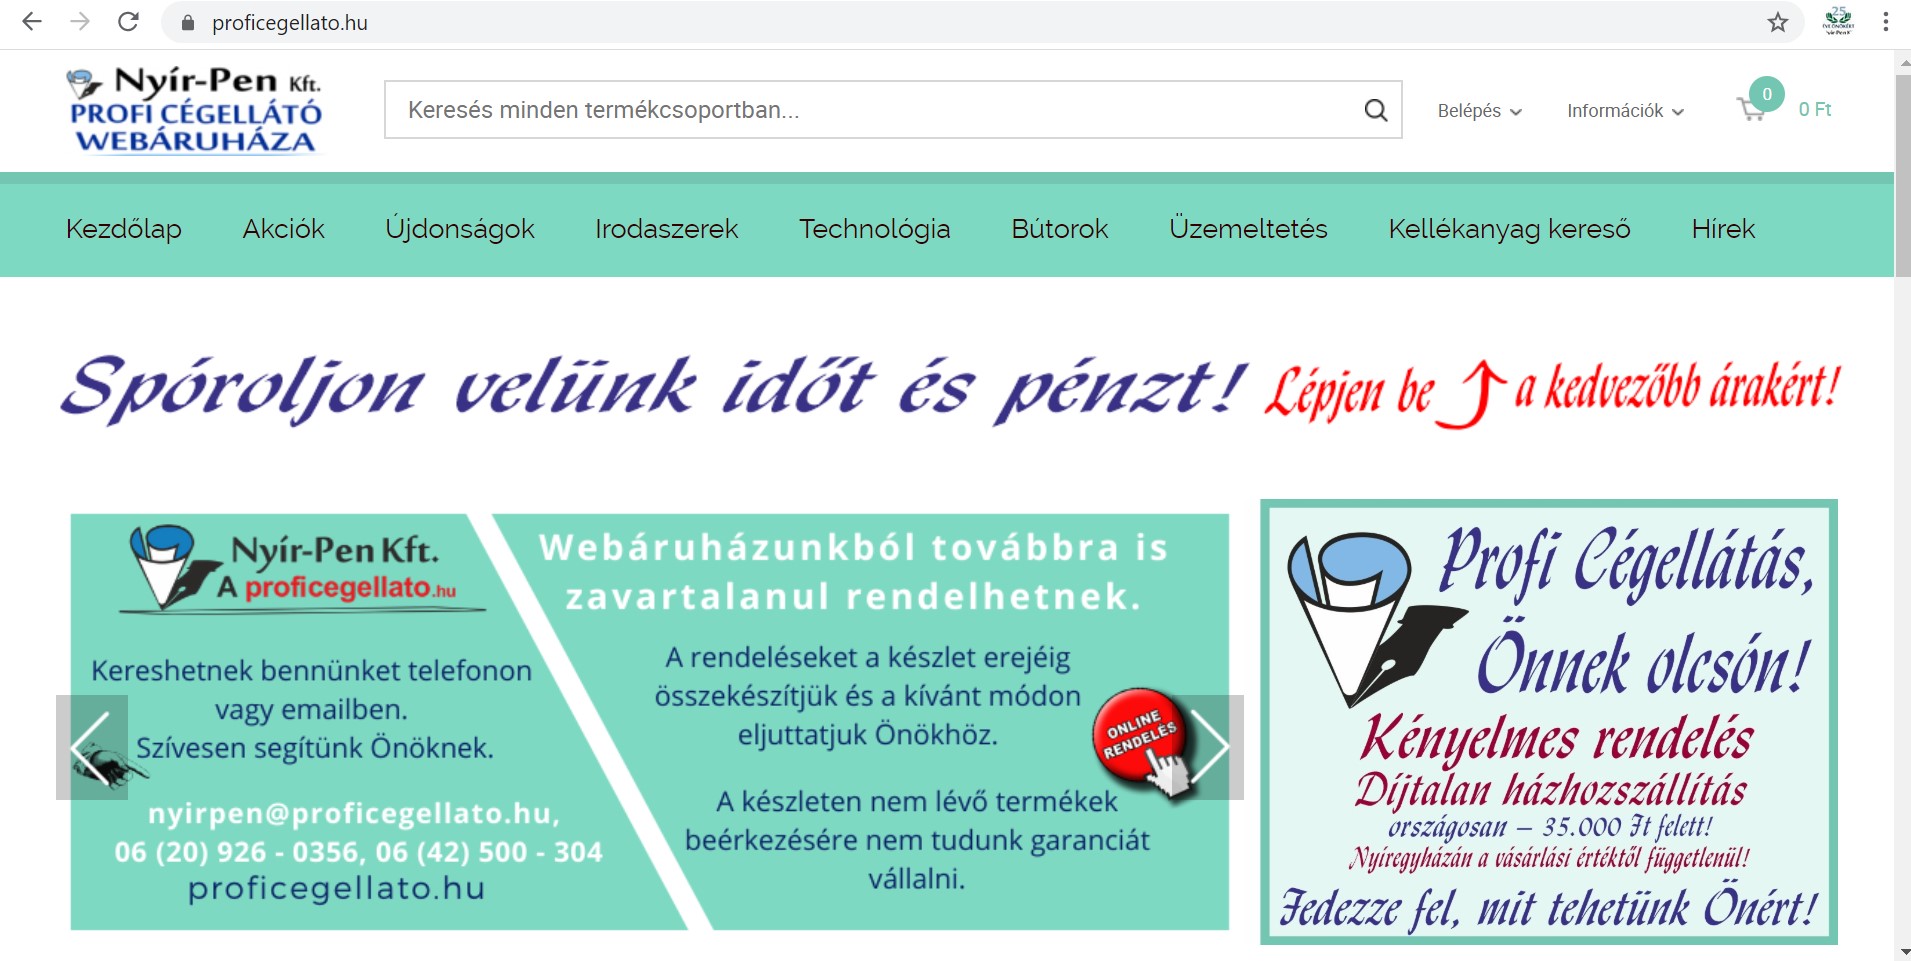Click the browser forward arrow
Screen dimensions: 1911x961
(x=80, y=22)
